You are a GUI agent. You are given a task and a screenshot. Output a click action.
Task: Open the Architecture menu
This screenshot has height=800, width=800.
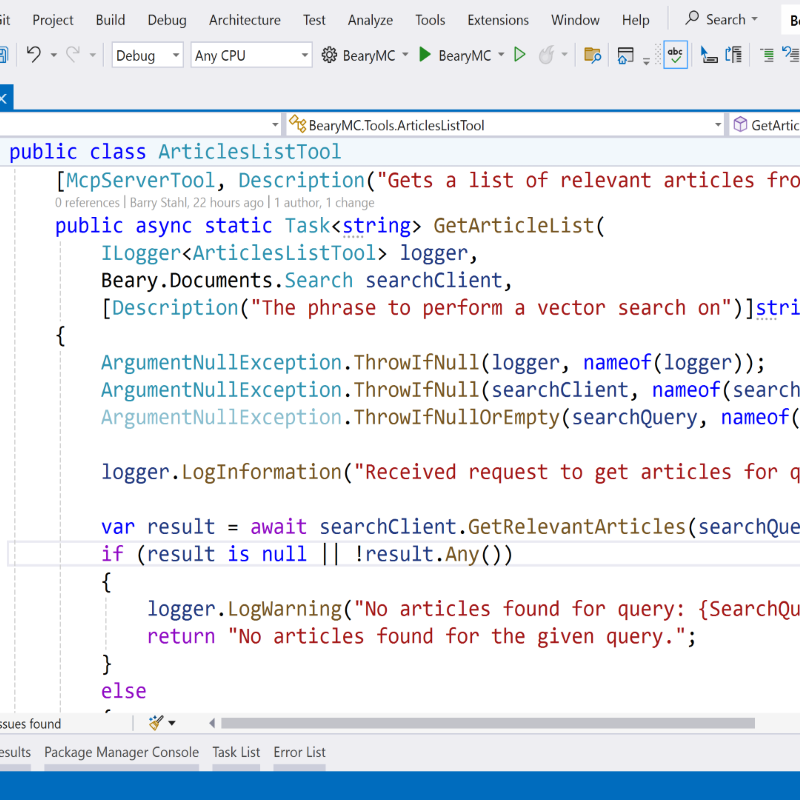tap(244, 20)
